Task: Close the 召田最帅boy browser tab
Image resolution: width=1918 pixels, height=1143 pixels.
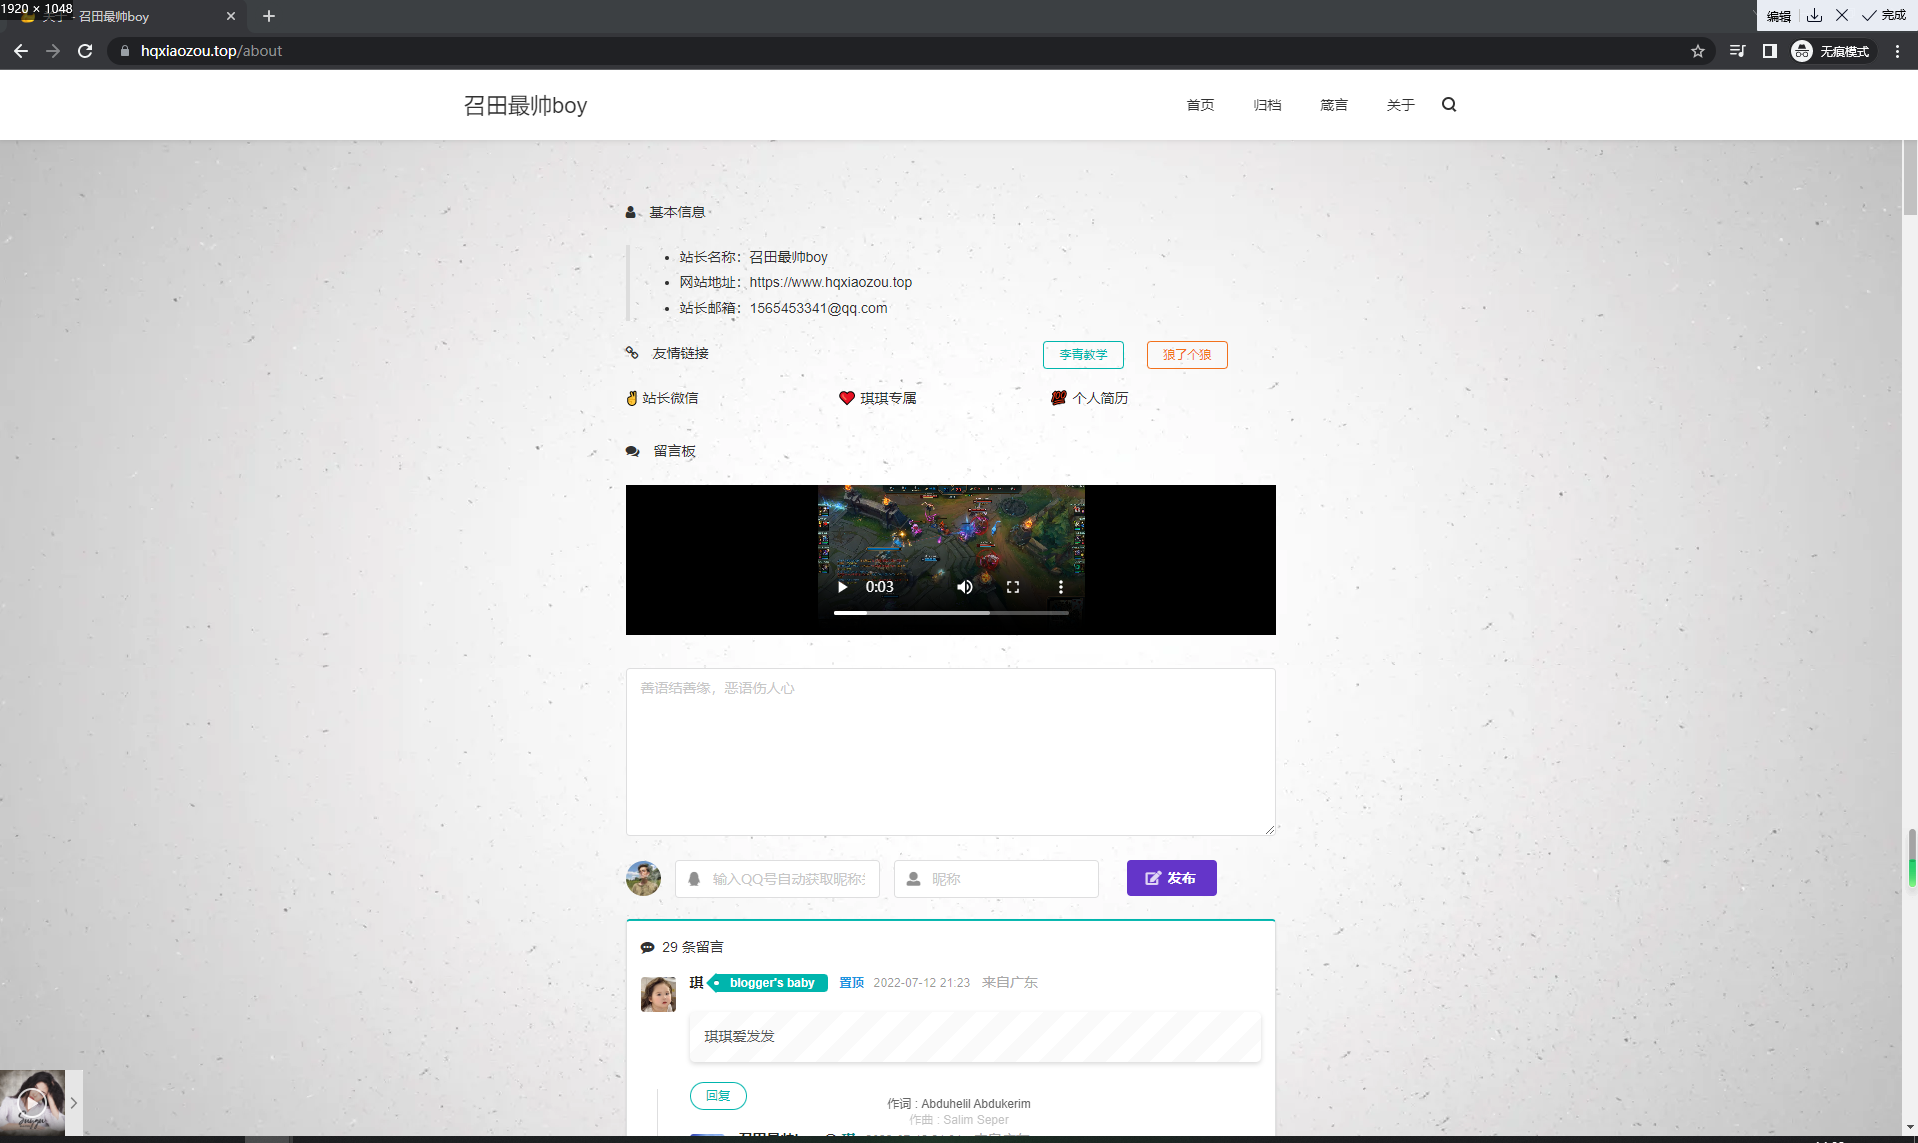Action: click(x=231, y=16)
